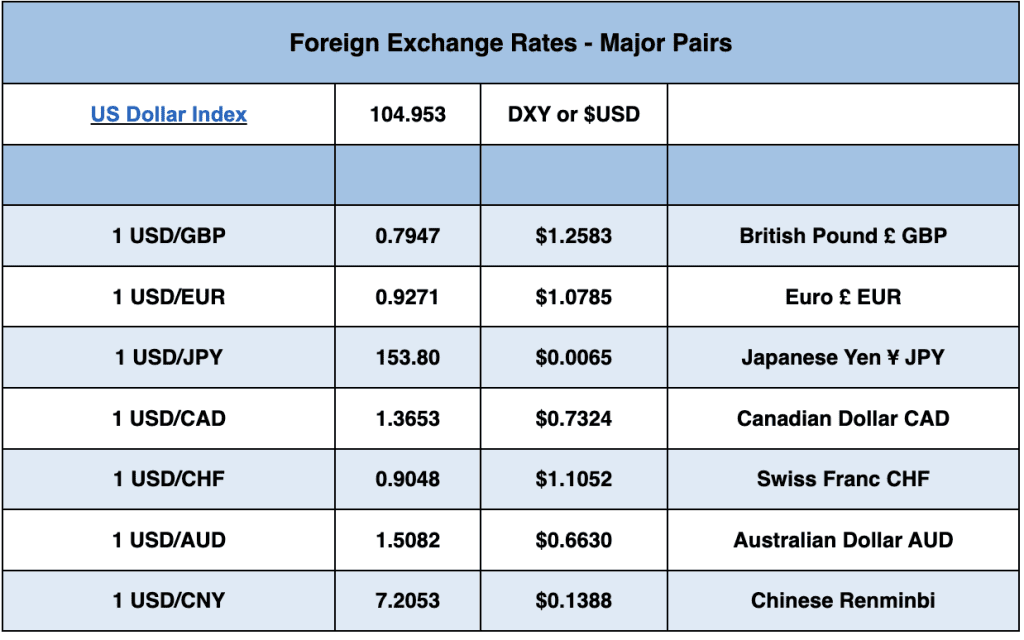Click the 1.5082 AUD rate cell

click(x=408, y=540)
